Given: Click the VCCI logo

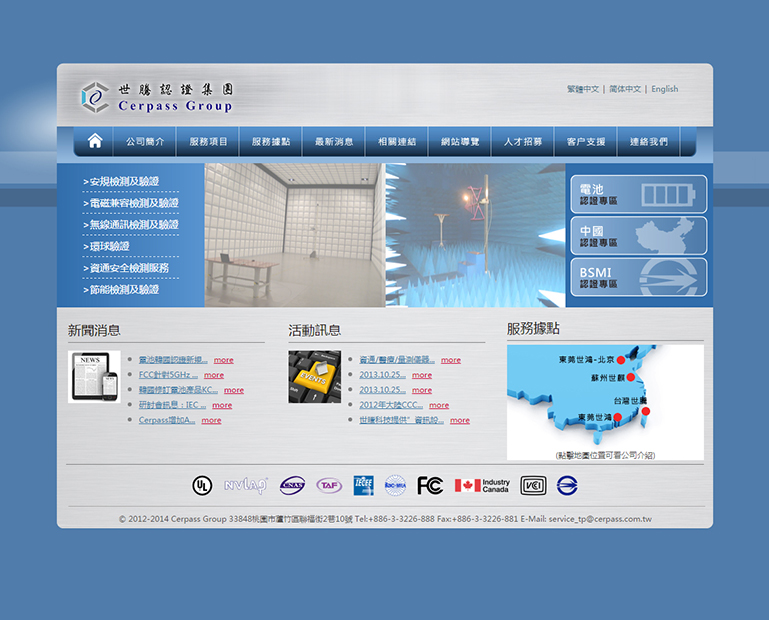Looking at the screenshot, I should coord(533,486).
